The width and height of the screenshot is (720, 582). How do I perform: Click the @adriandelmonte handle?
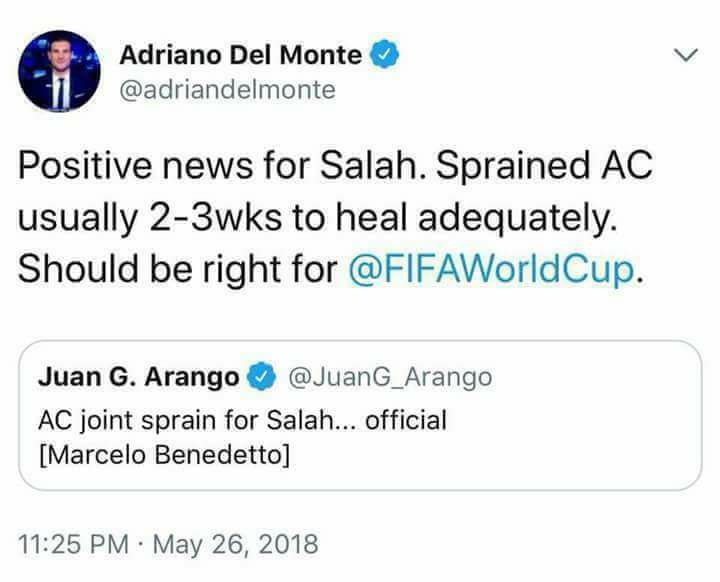[227, 91]
